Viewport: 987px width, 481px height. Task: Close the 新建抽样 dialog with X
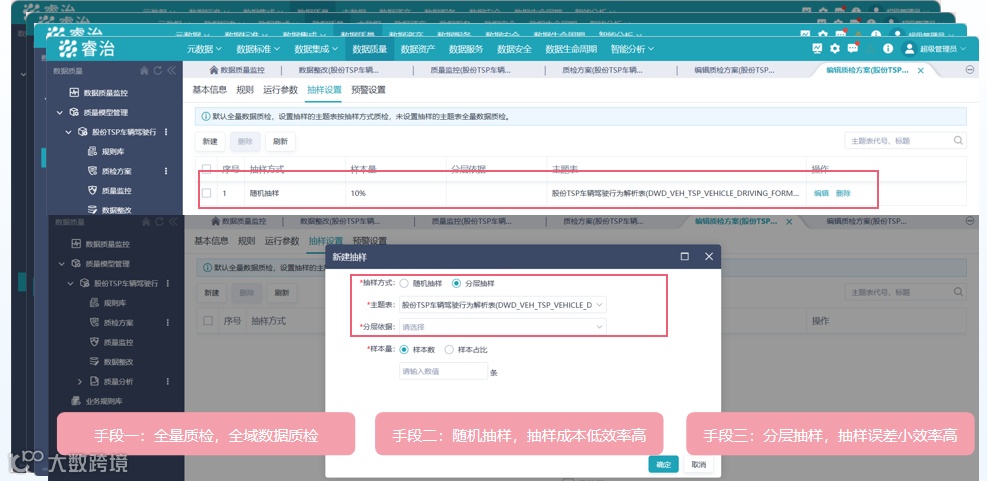(709, 256)
